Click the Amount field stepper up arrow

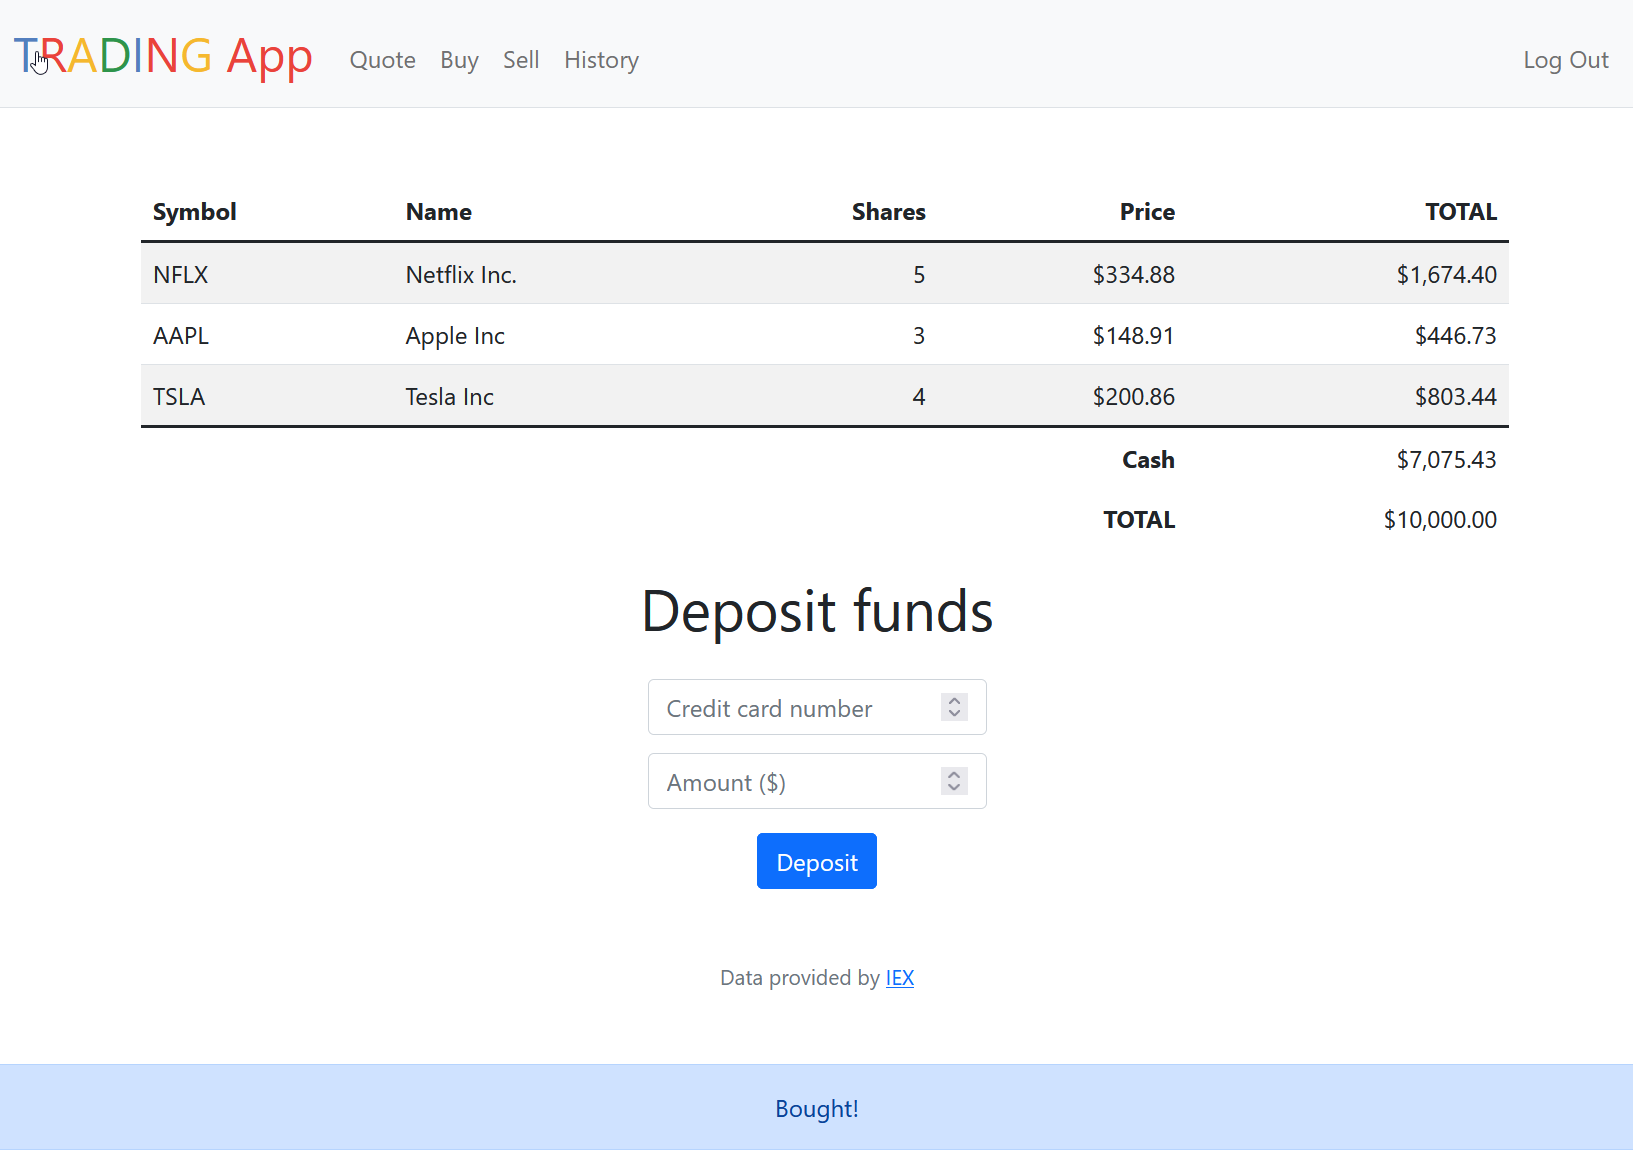click(953, 774)
